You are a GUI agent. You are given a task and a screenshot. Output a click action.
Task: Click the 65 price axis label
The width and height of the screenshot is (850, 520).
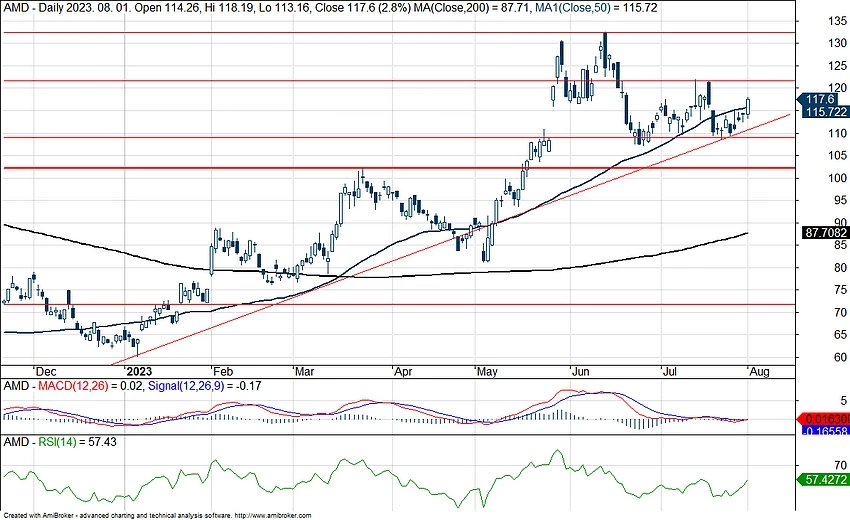tap(841, 335)
